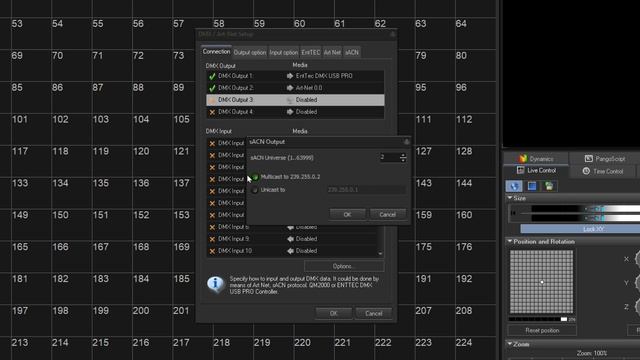
Task: Select the highlighted DMX Output 3 row
Action: tap(295, 100)
